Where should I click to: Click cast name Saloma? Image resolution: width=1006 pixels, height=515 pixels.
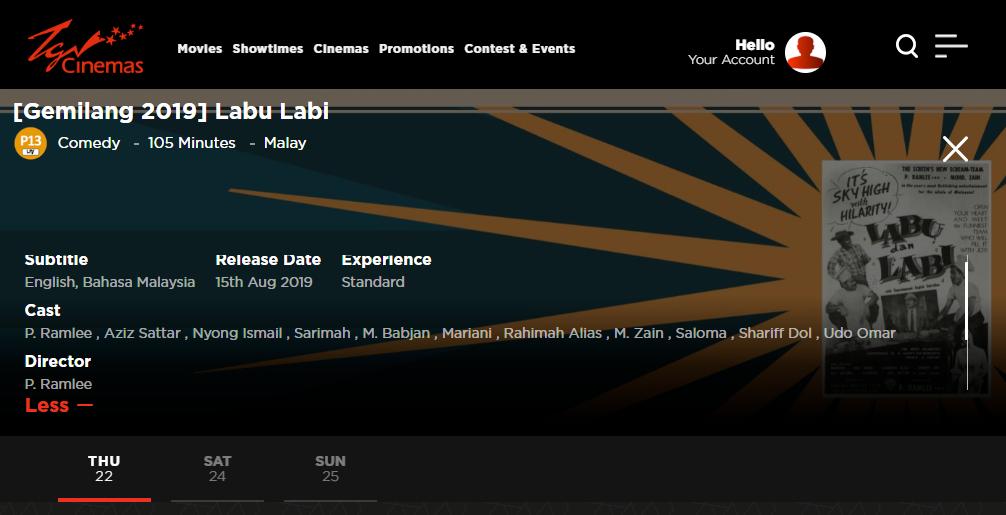click(x=701, y=333)
